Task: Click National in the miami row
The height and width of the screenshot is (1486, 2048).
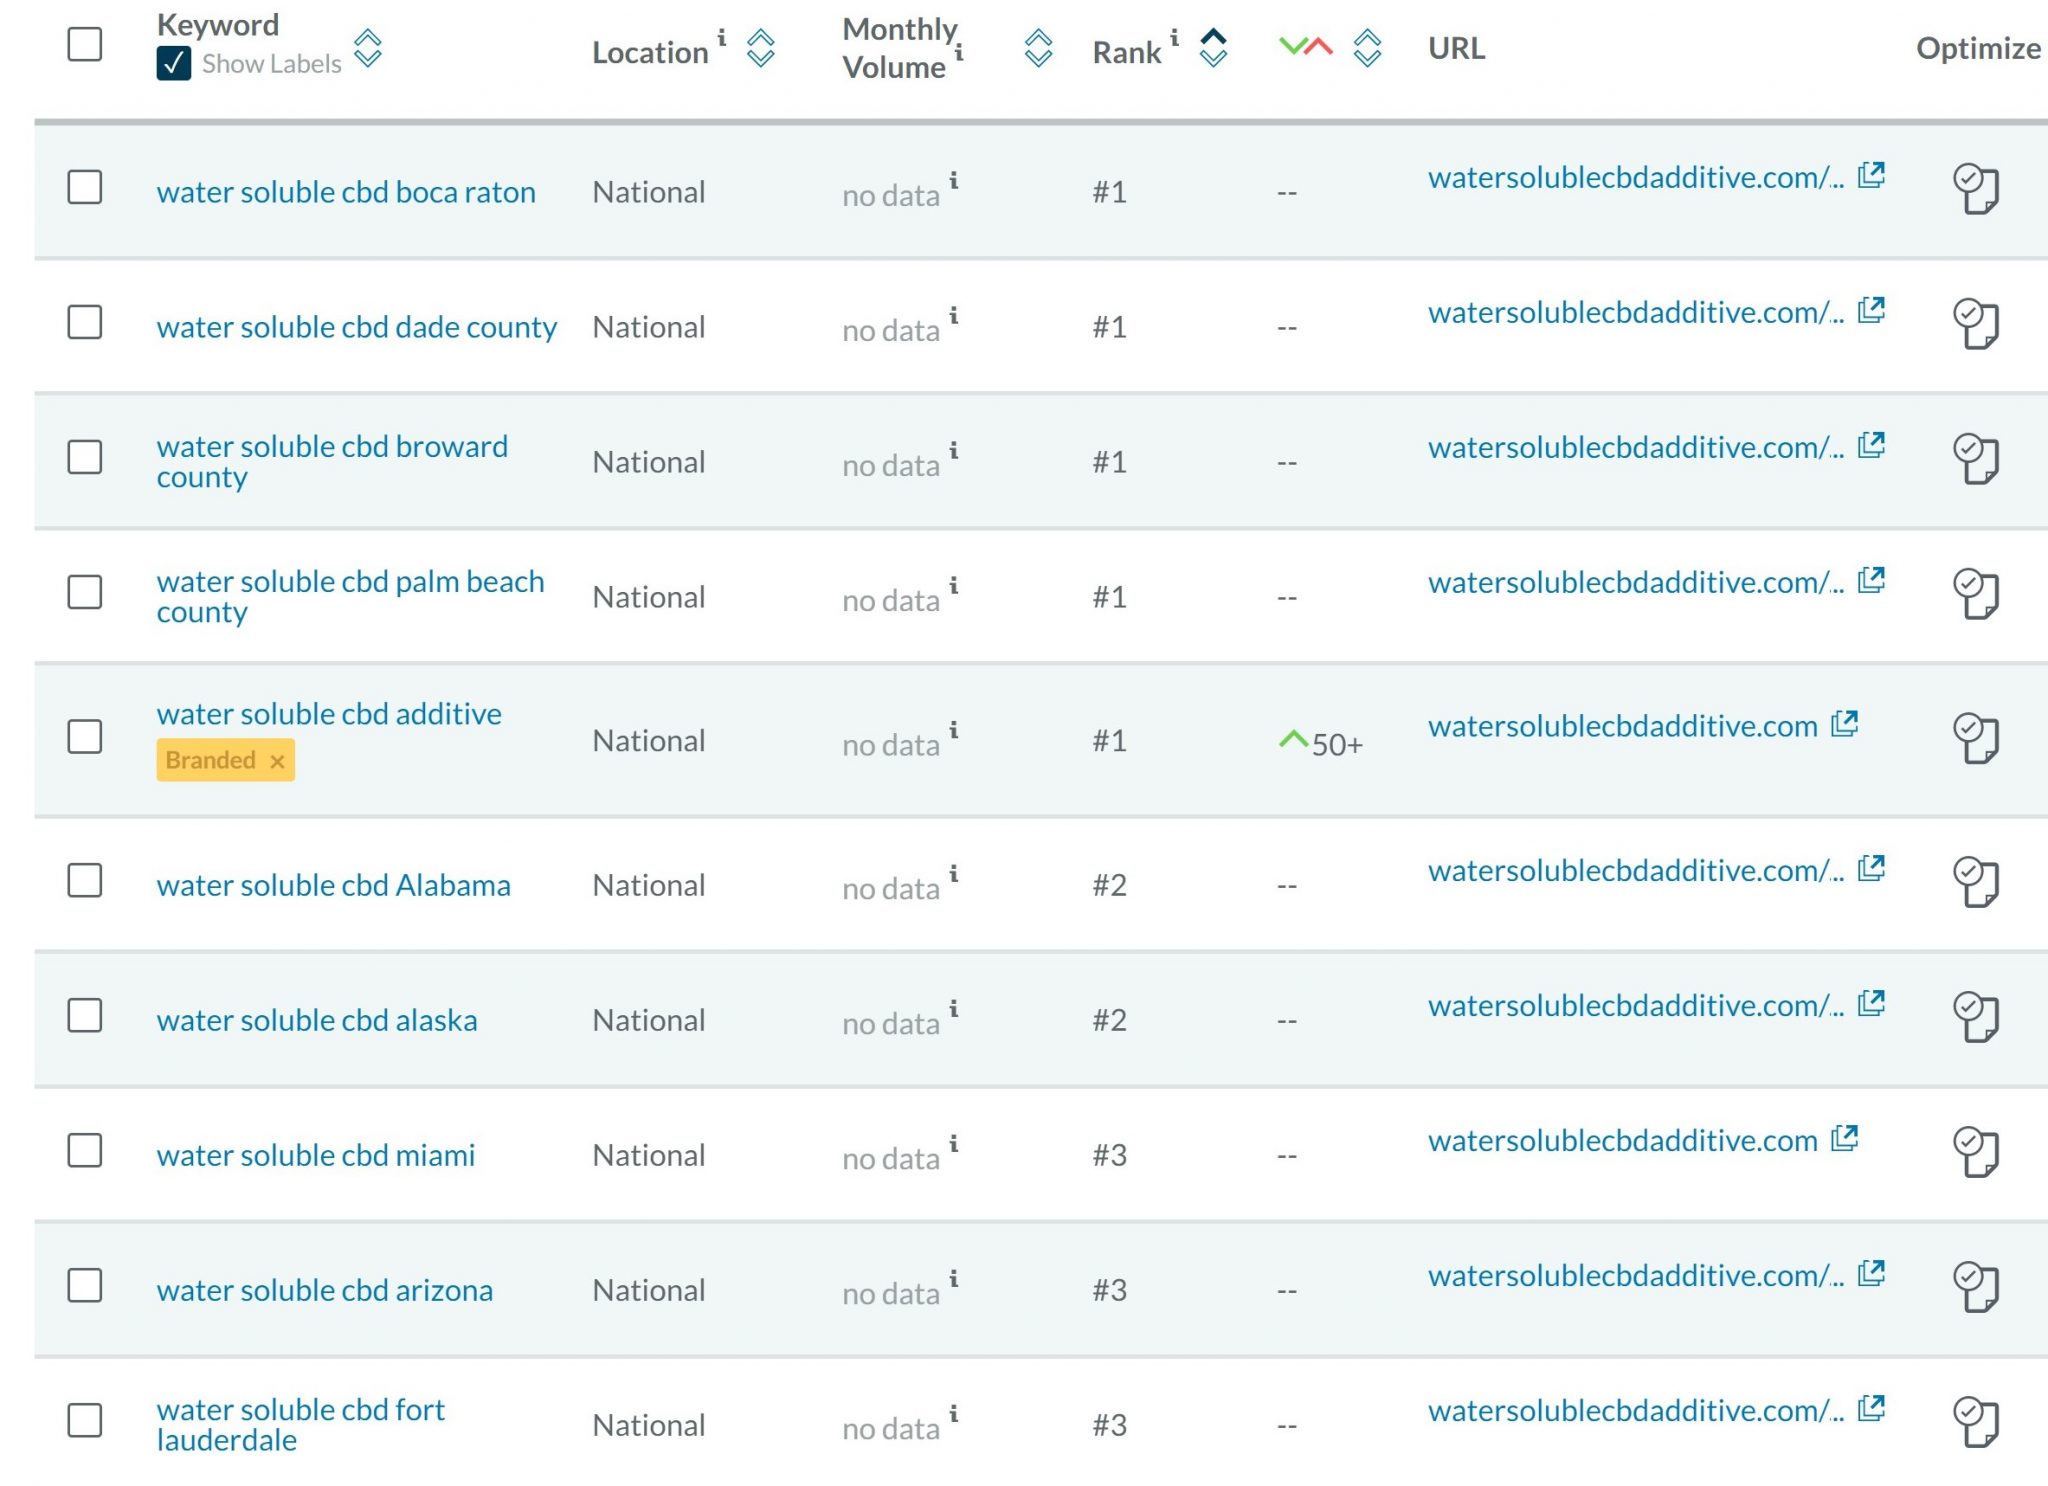Action: 649,1155
